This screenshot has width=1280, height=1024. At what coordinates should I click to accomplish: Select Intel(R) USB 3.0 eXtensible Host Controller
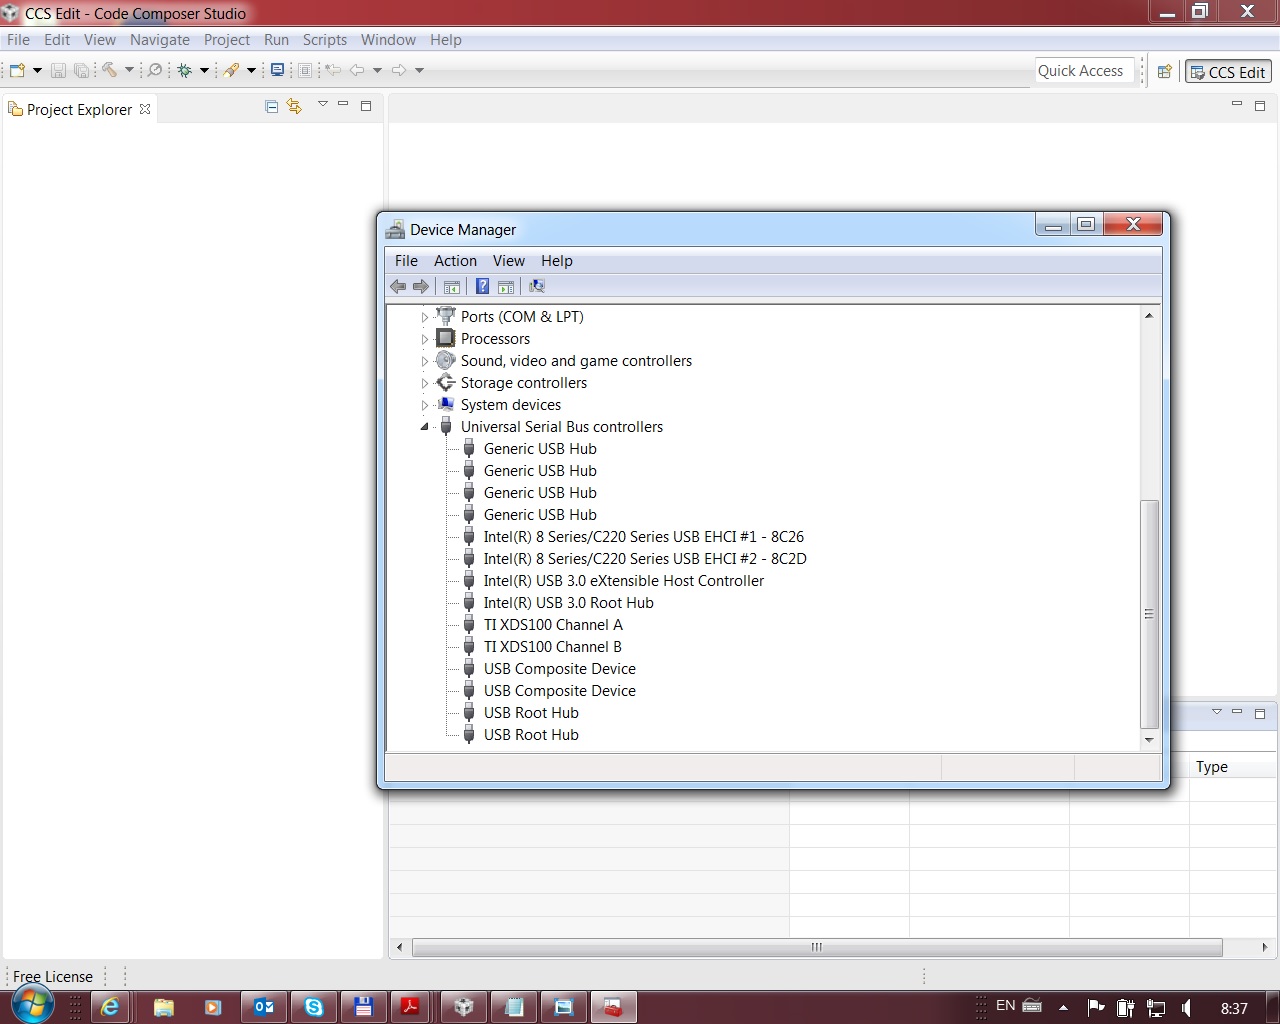624,581
